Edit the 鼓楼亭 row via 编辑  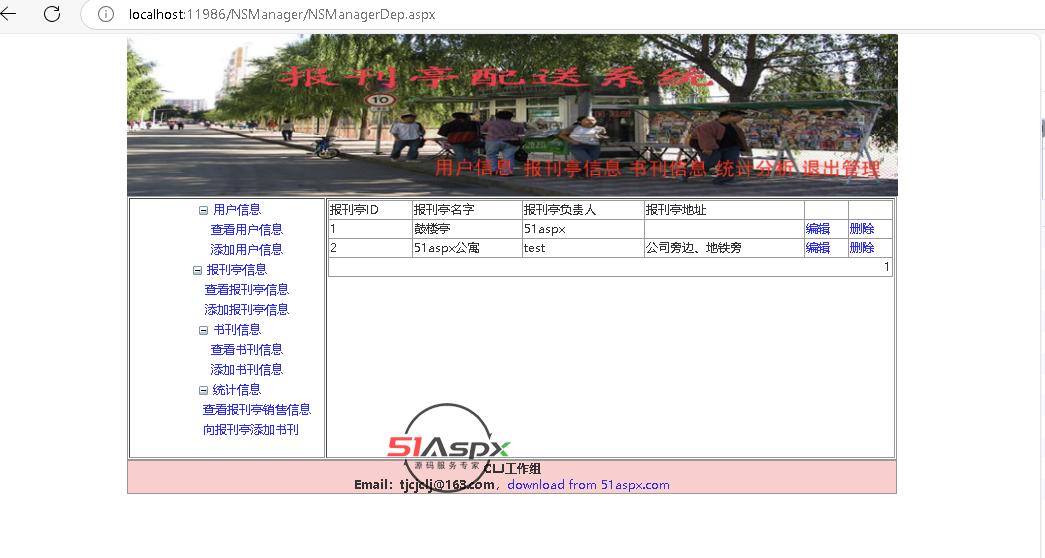pos(818,229)
